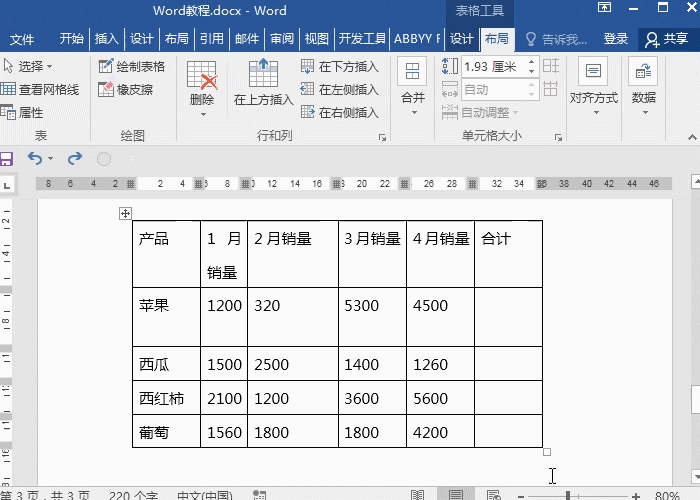The image size is (700, 500).
Task: Click the Redo icon
Action: 75,158
